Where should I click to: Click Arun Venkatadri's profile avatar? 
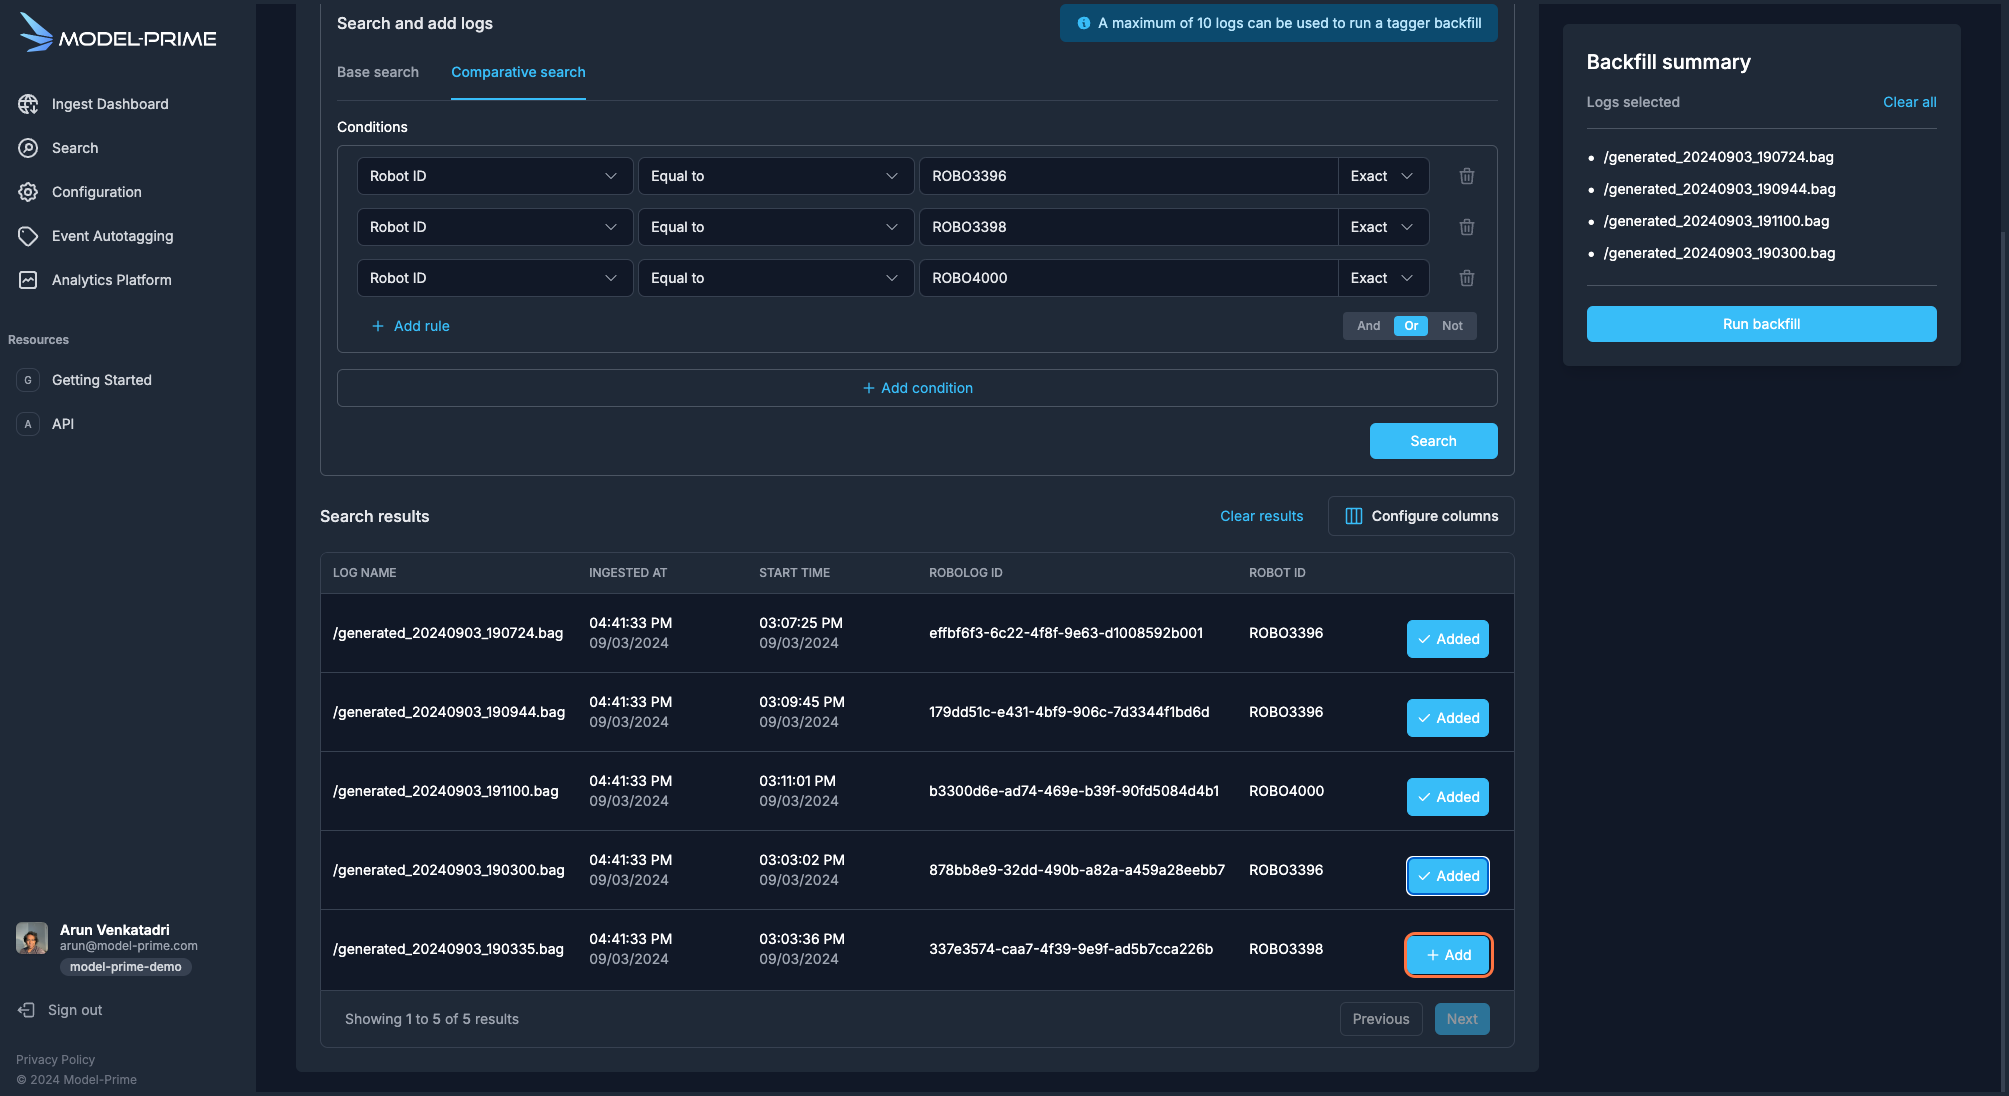tap(32, 938)
